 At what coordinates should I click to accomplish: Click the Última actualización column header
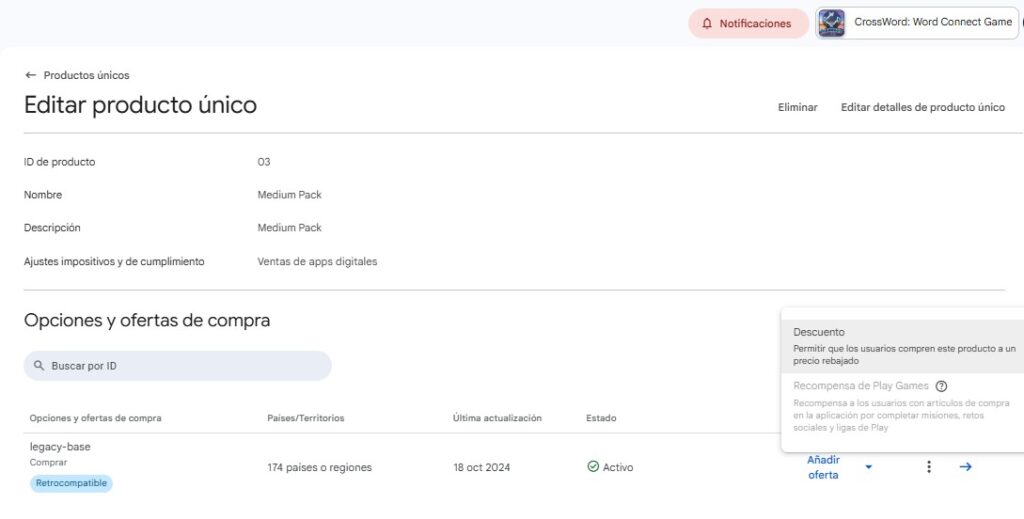click(497, 418)
